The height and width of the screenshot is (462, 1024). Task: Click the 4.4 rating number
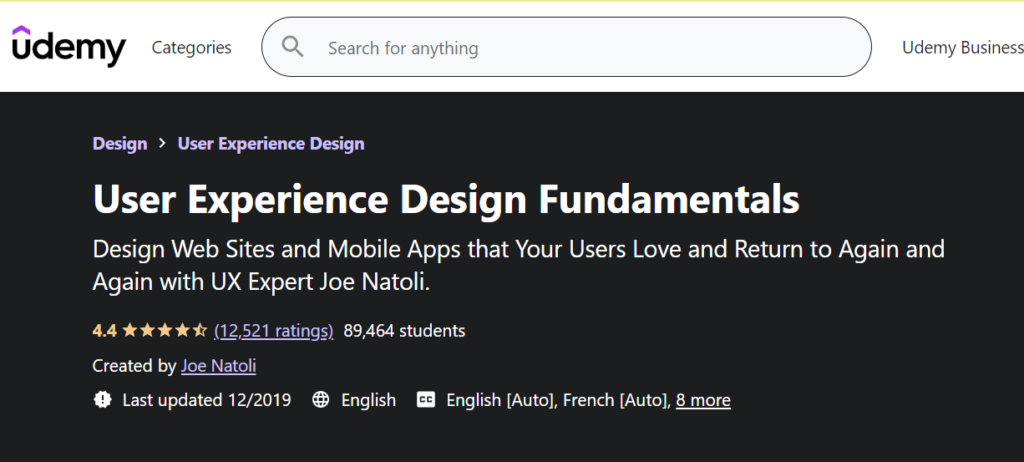point(104,331)
